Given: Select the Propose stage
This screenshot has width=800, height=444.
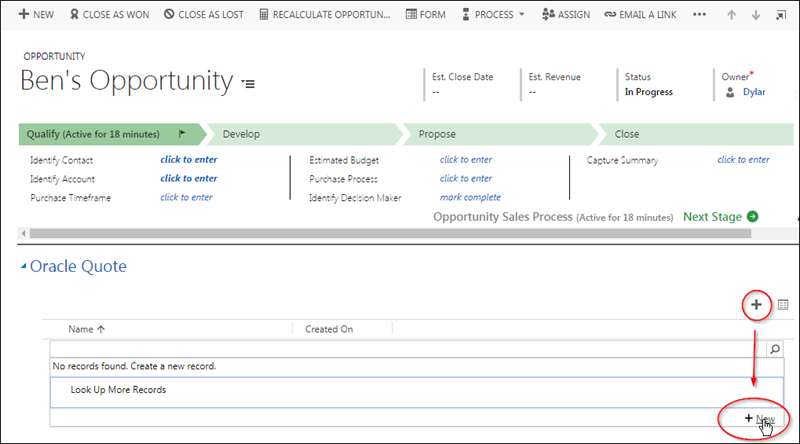Looking at the screenshot, I should (x=438, y=134).
